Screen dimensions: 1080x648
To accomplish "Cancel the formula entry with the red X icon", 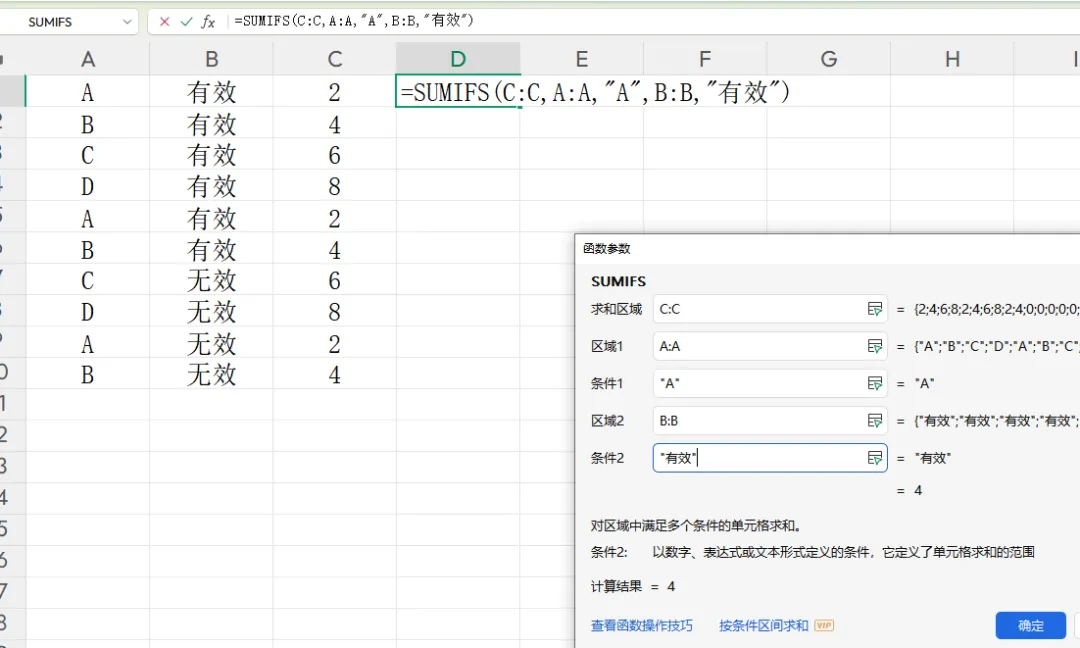I will (164, 21).
